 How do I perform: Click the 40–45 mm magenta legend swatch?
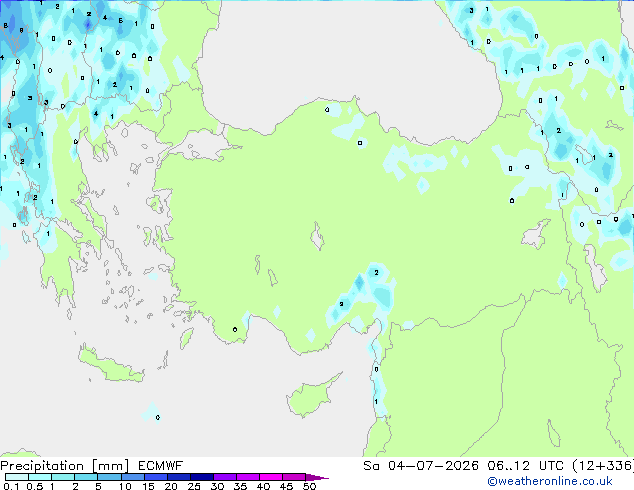pyautogui.click(x=271, y=477)
